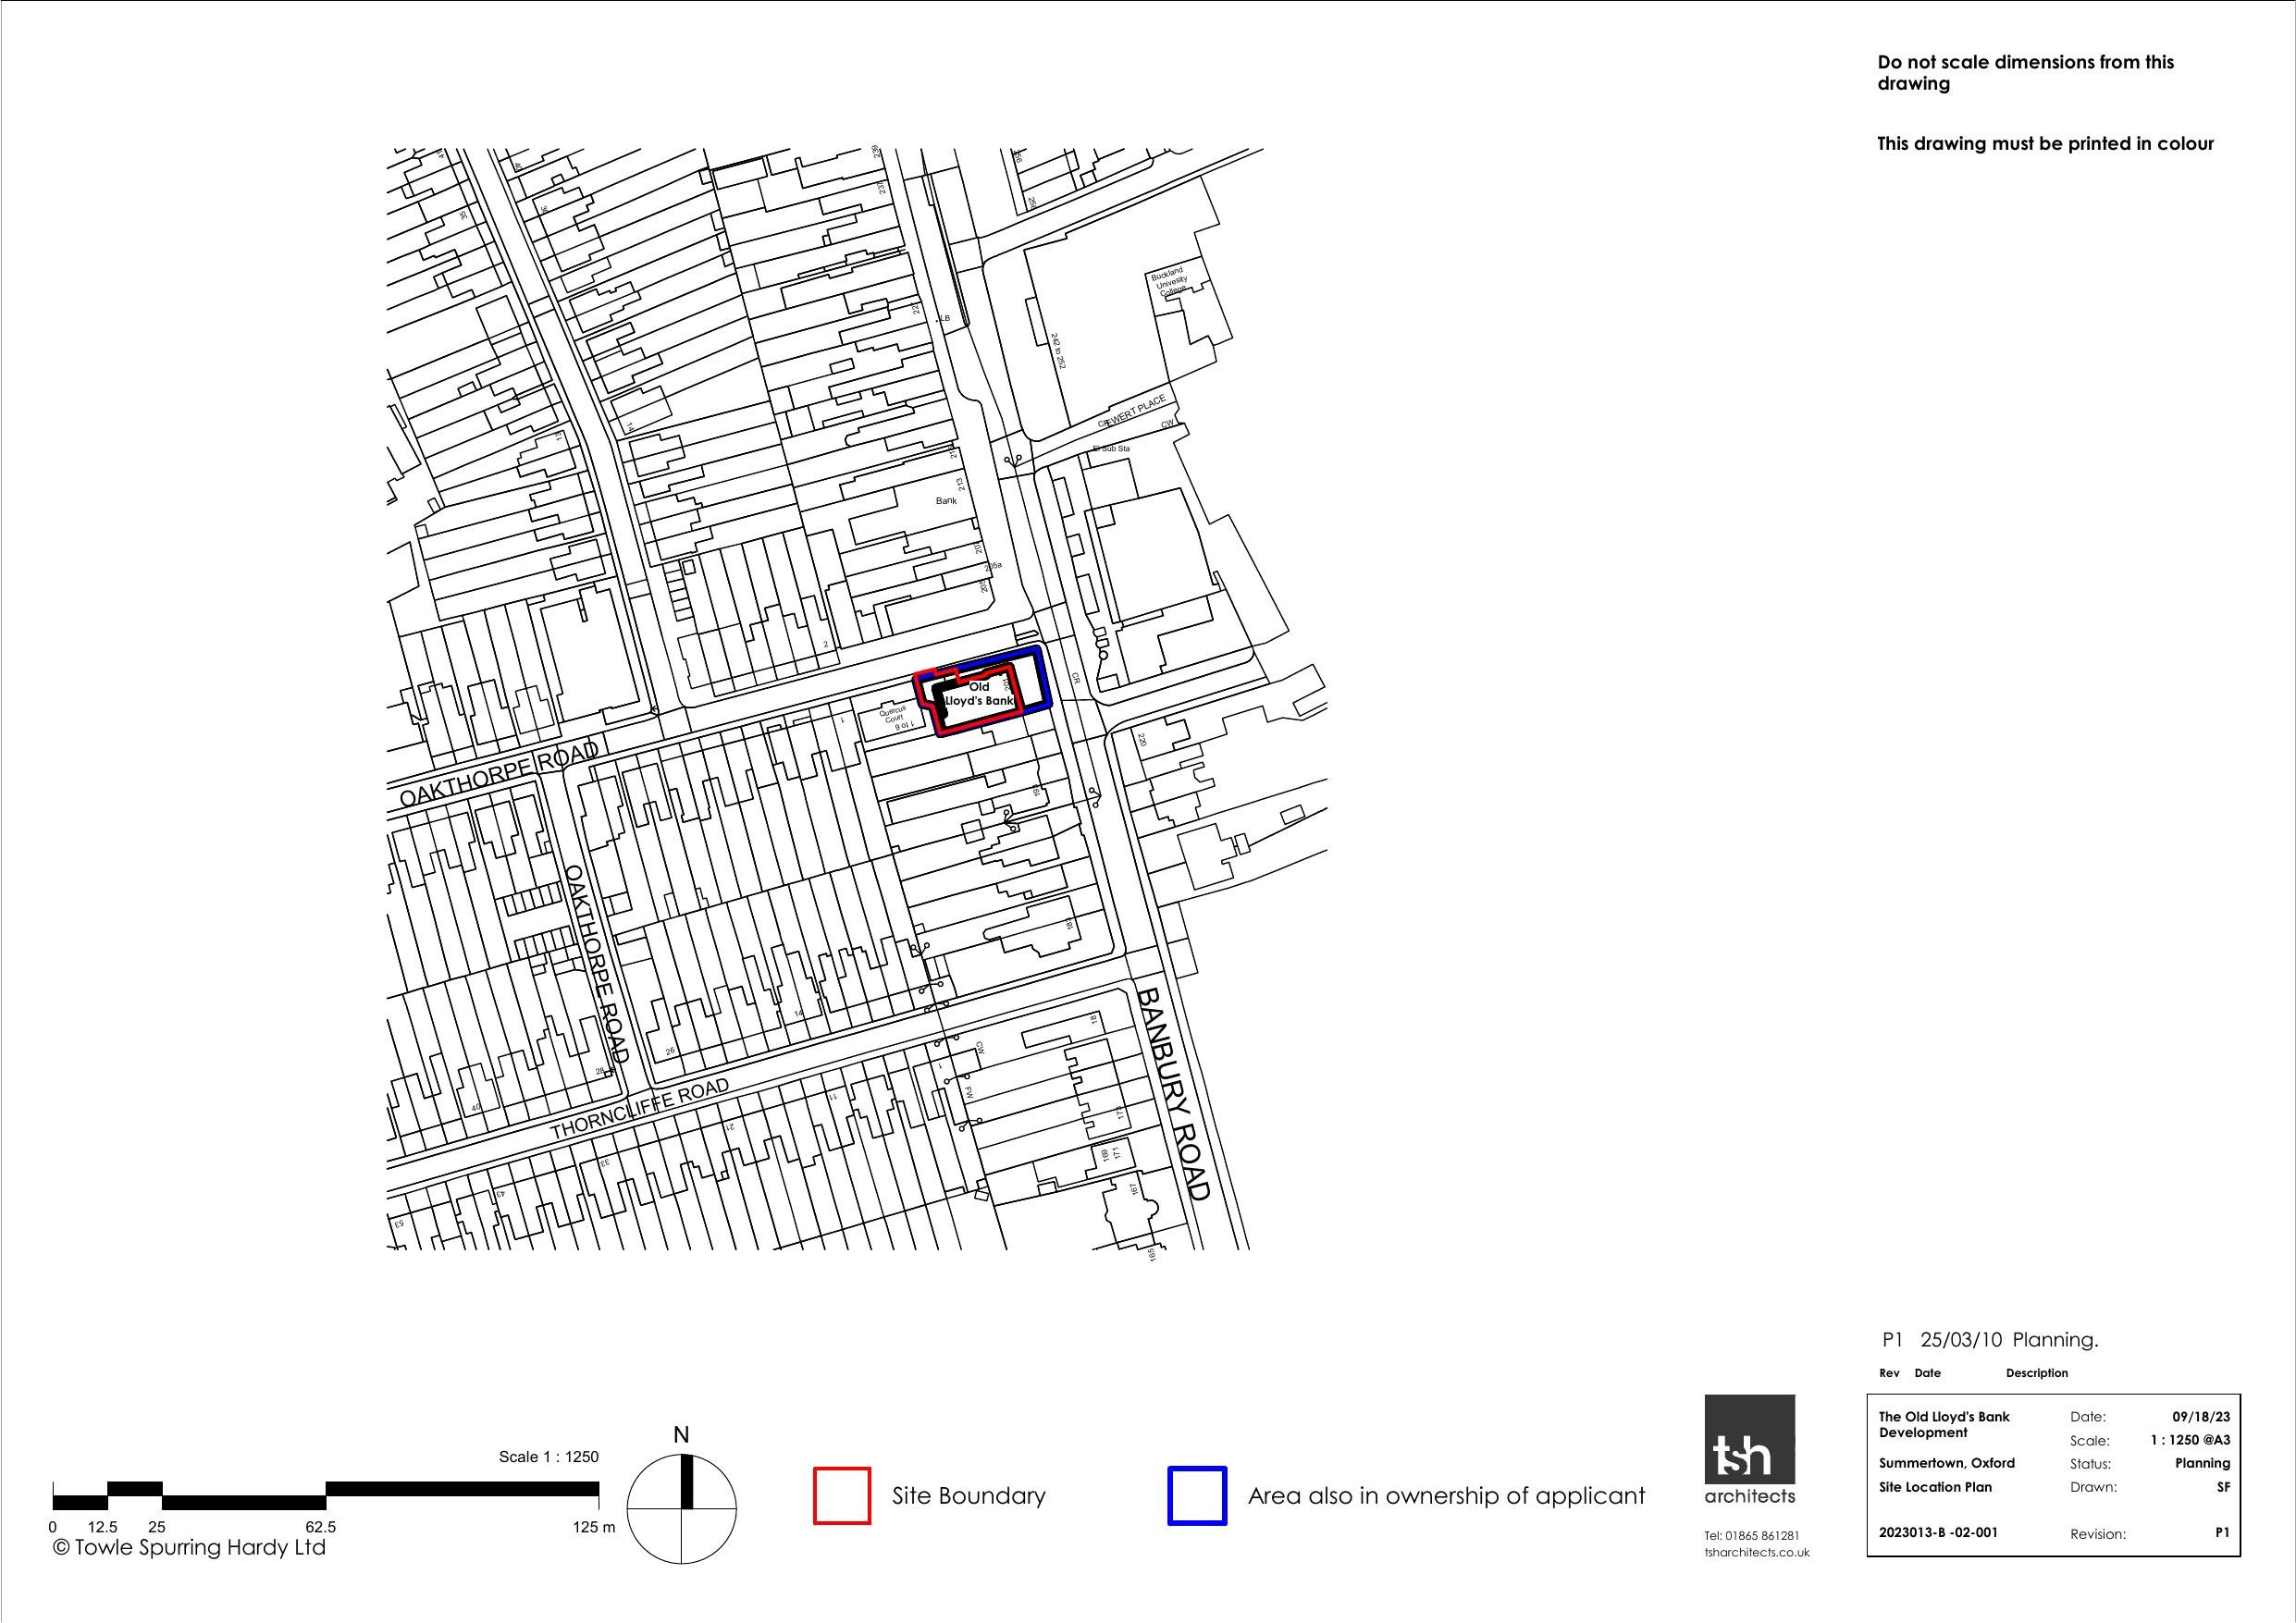Click the 'Site Boundary' legend text

click(x=968, y=1496)
